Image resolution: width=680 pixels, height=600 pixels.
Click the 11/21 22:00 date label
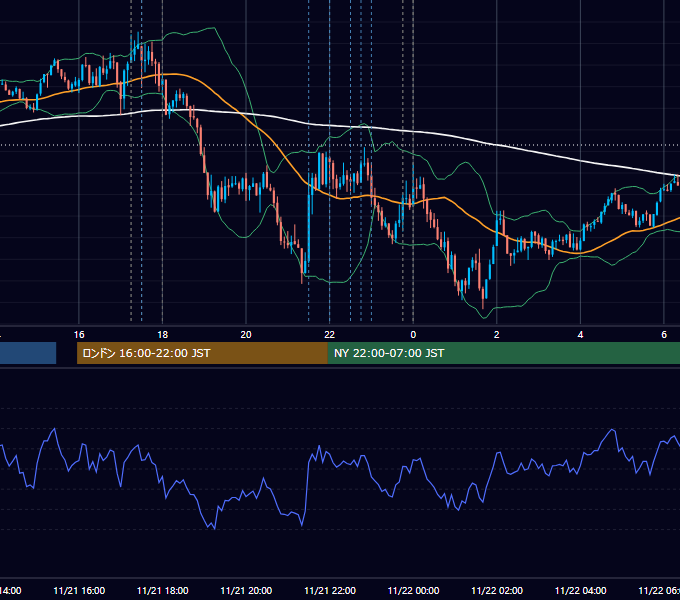tap(330, 590)
